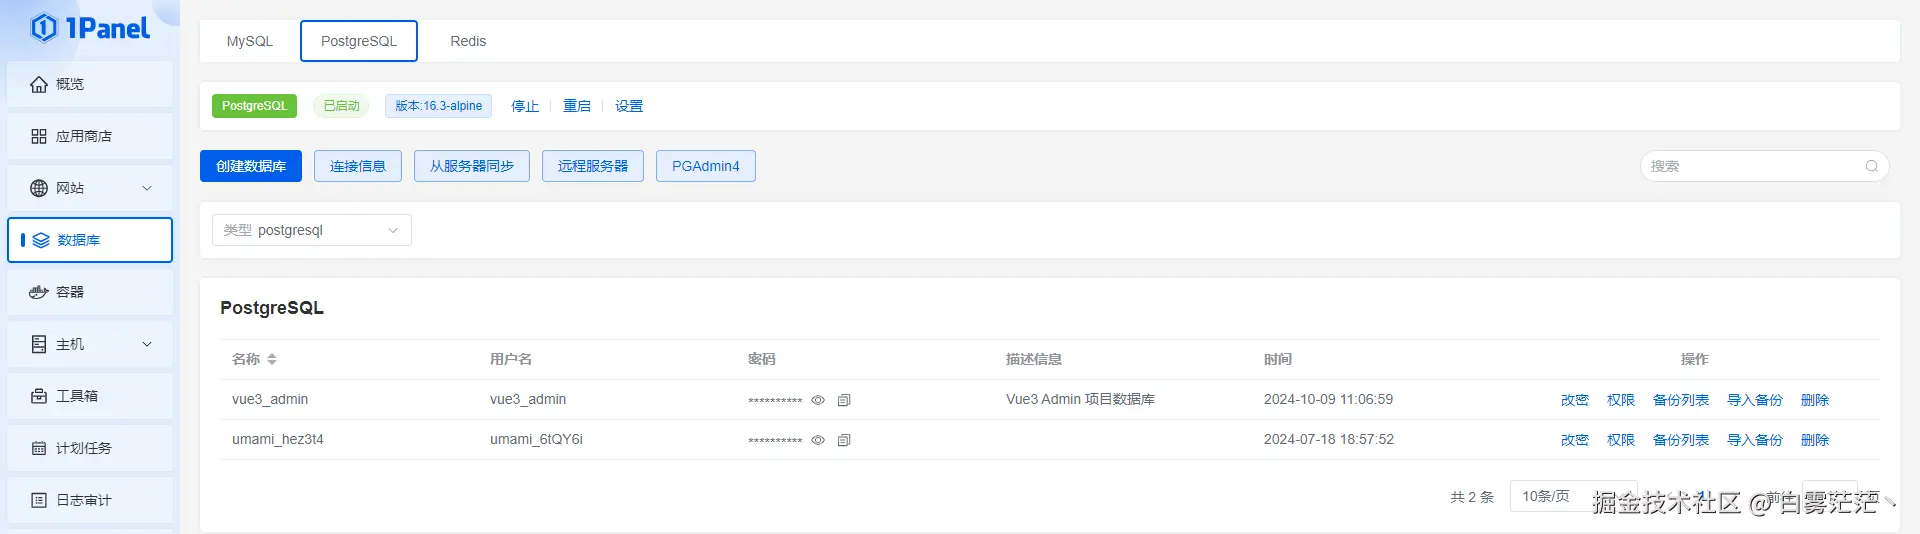Click the umami_6tQY6i username cell

click(x=536, y=439)
